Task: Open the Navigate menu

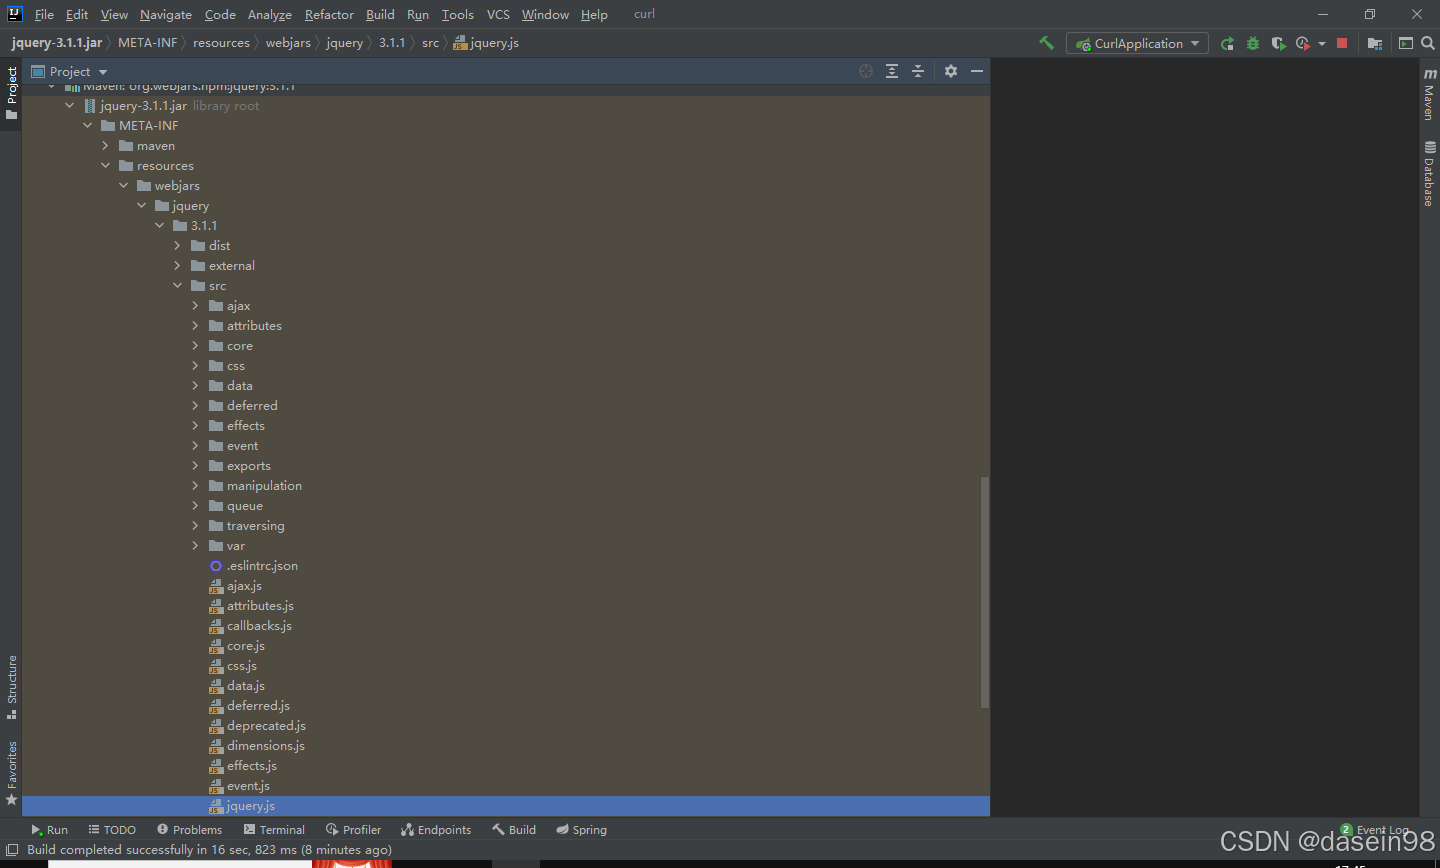Action: [x=166, y=14]
